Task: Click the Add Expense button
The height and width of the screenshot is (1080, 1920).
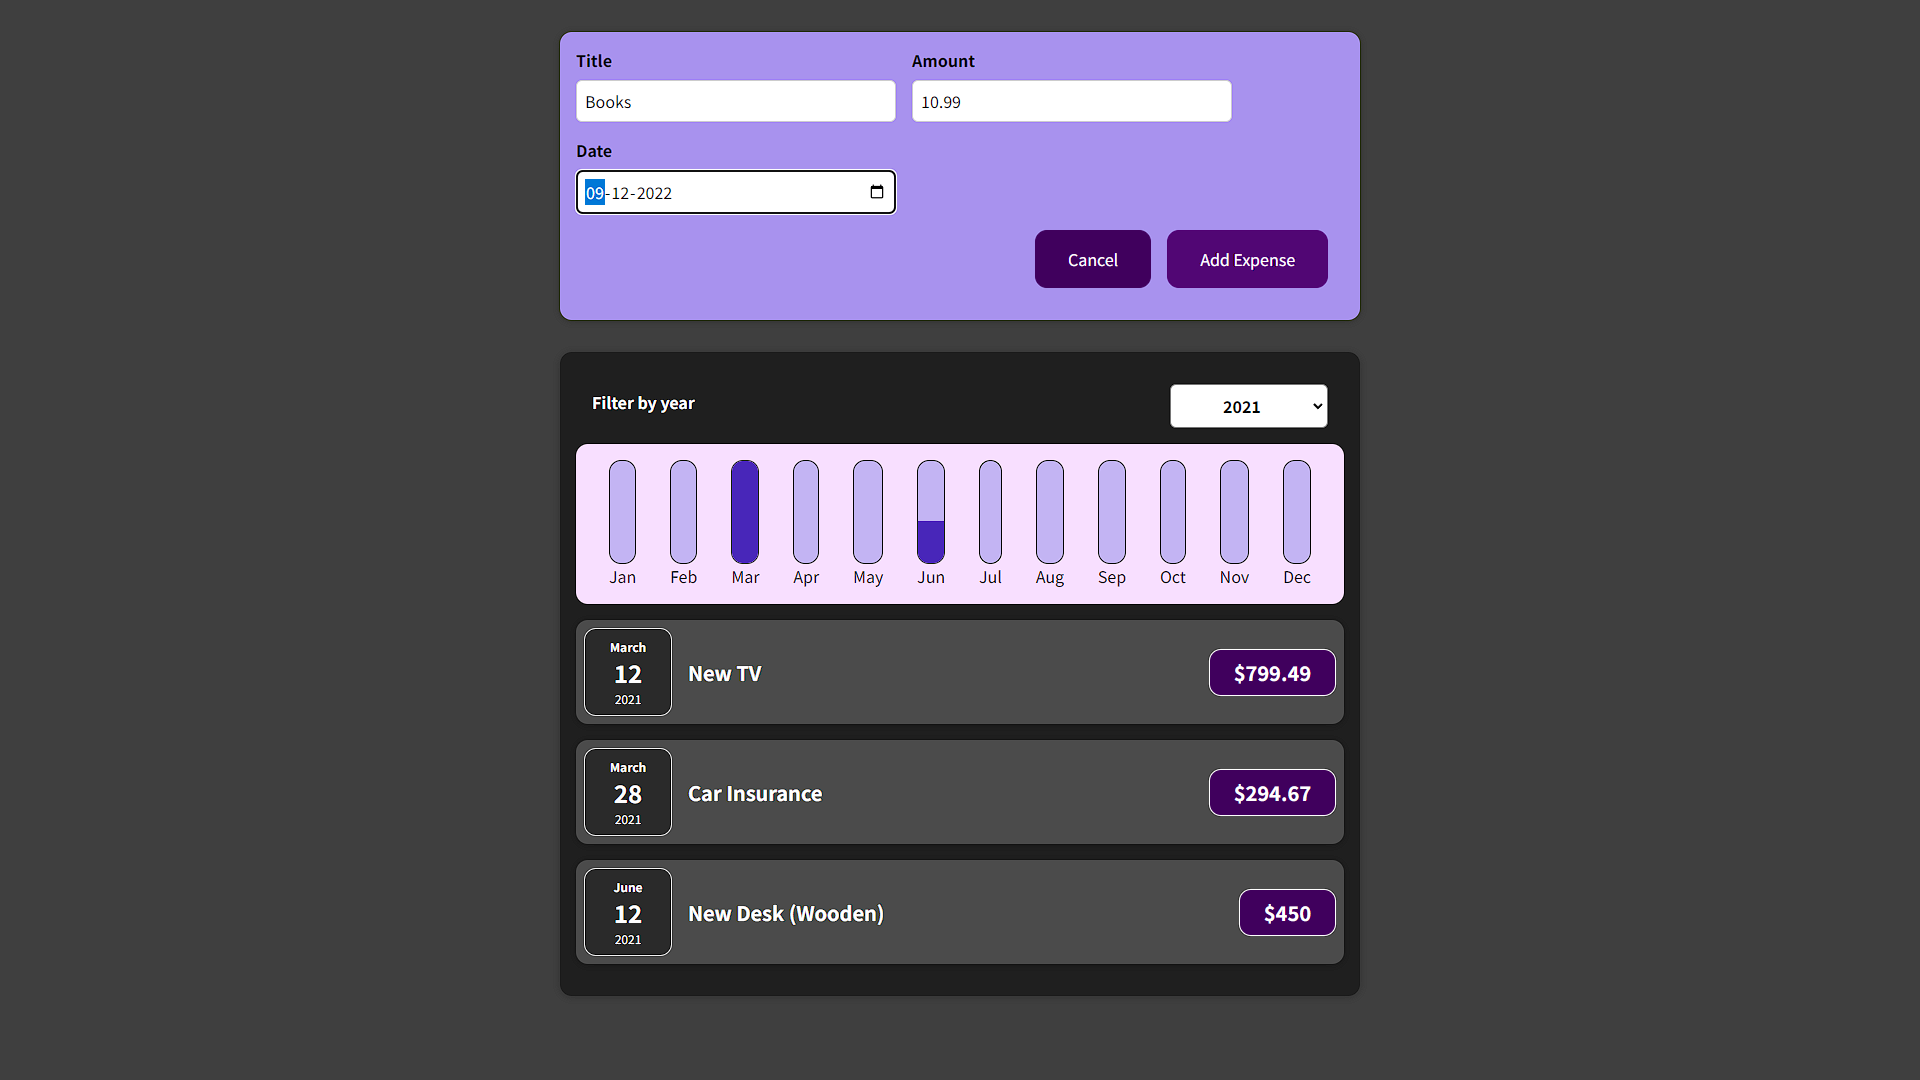Action: click(x=1246, y=259)
